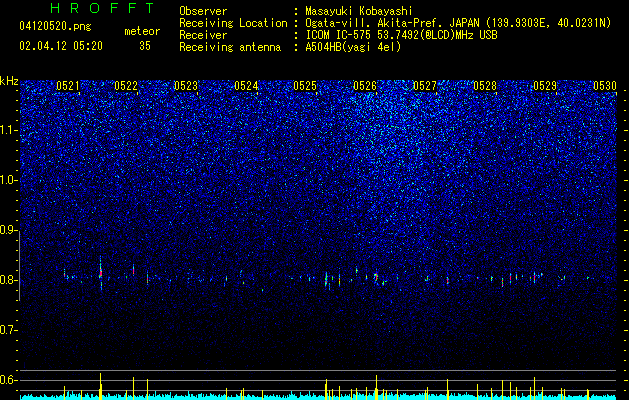Click the Receiving antenna label

230,47
